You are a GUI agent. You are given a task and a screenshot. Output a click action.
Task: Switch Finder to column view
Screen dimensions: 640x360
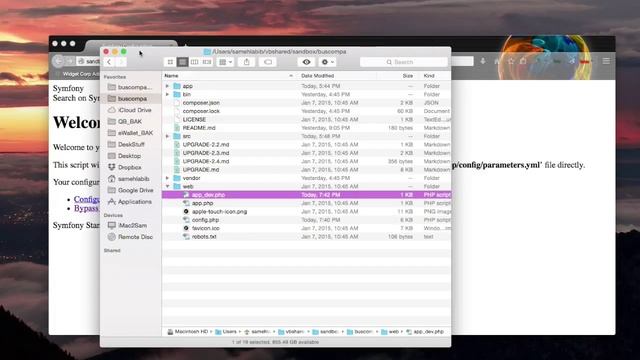pos(195,62)
